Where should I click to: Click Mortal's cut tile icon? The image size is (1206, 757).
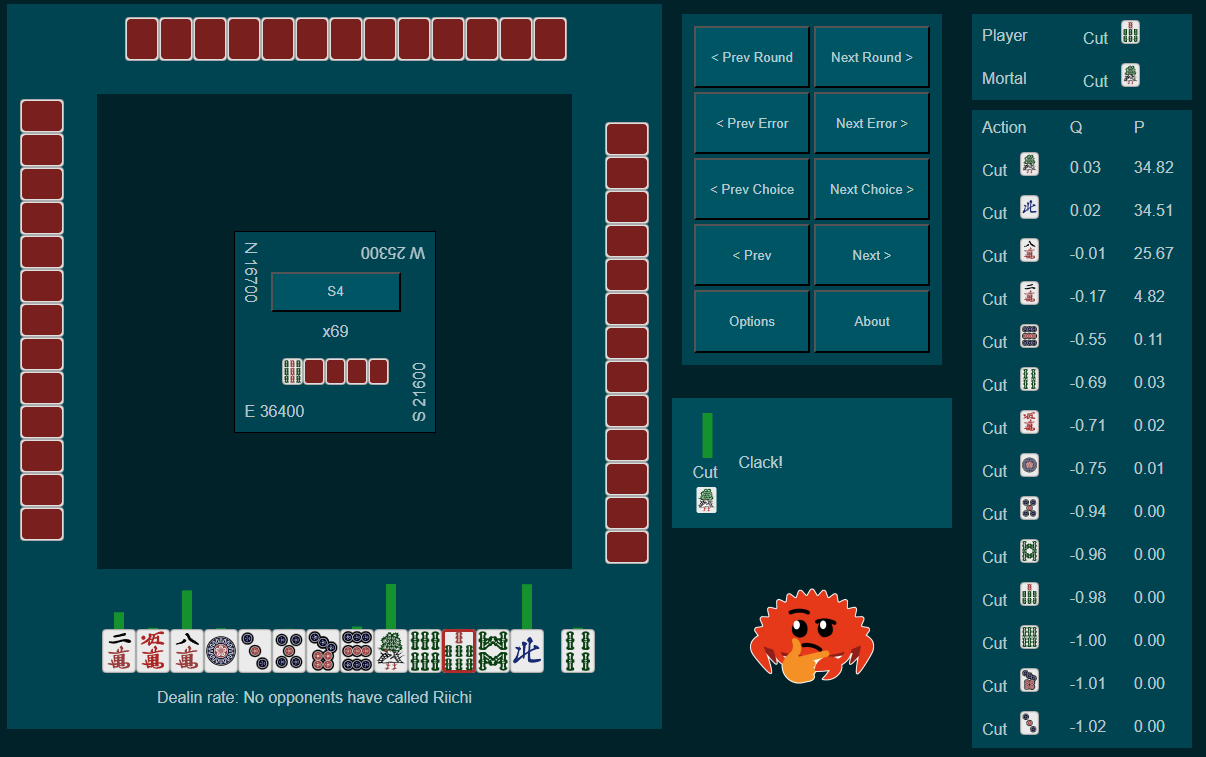[1130, 76]
